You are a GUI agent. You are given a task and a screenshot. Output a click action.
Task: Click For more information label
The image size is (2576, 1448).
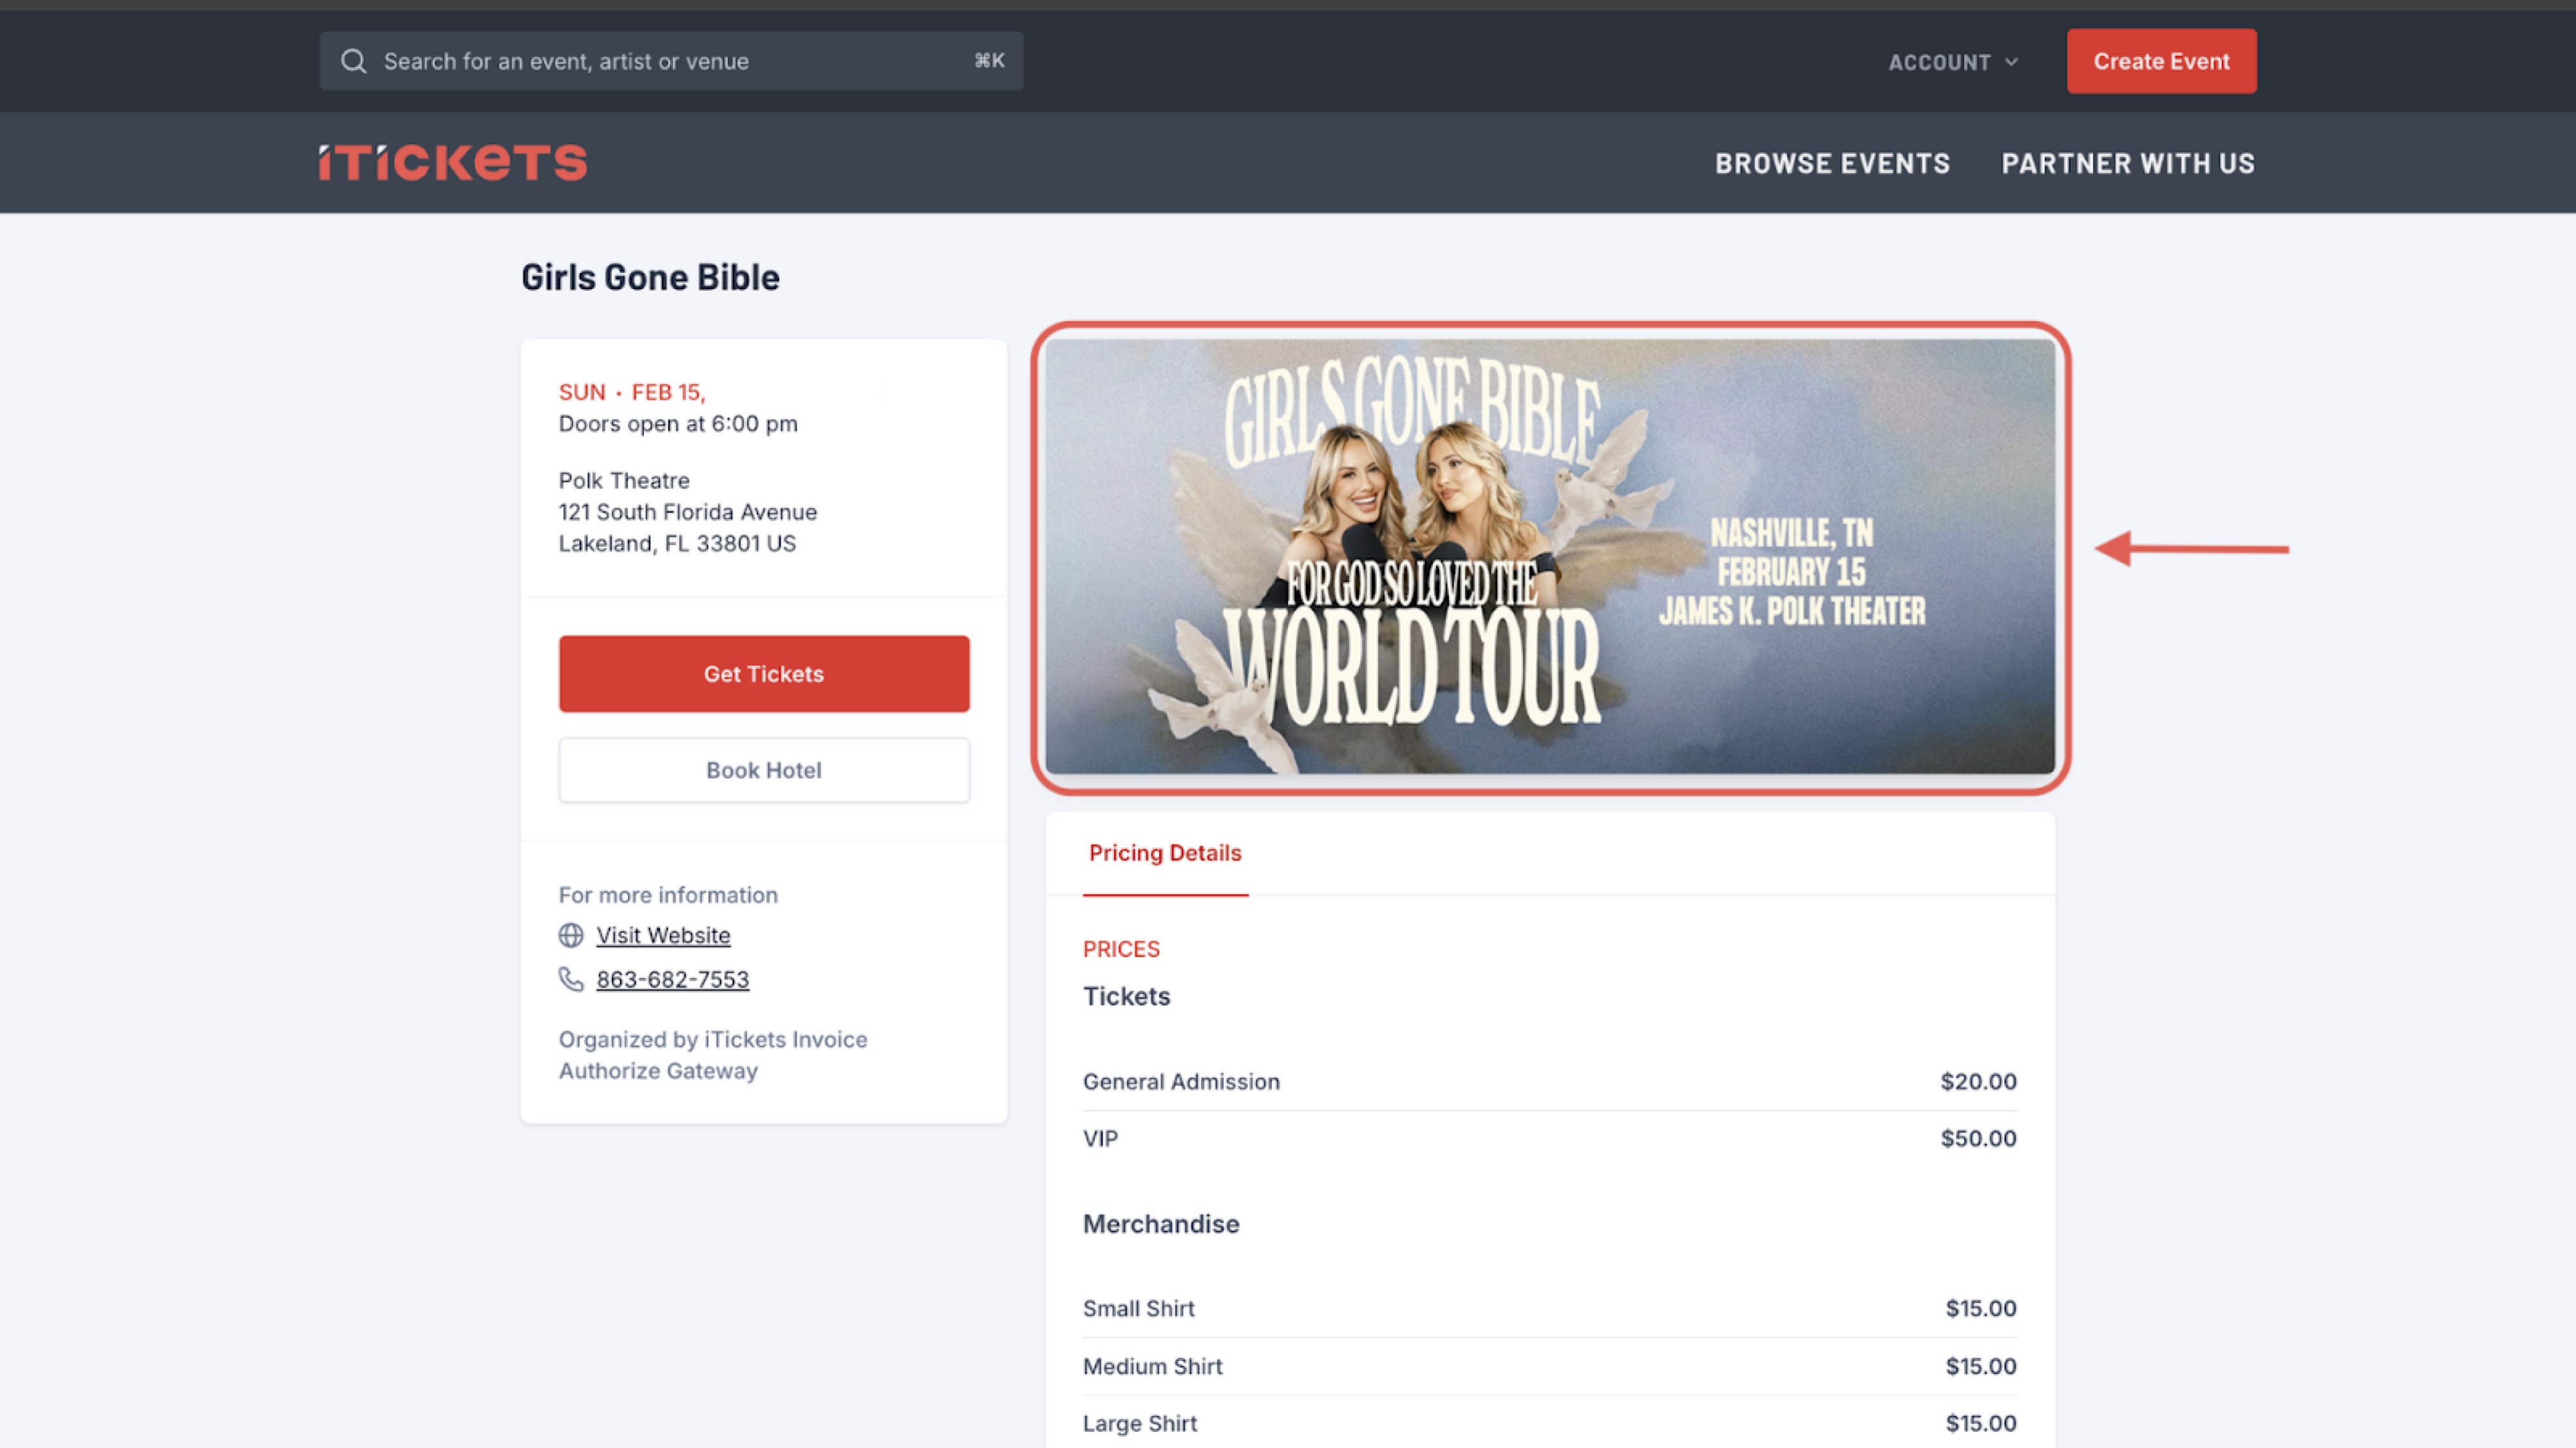click(668, 895)
